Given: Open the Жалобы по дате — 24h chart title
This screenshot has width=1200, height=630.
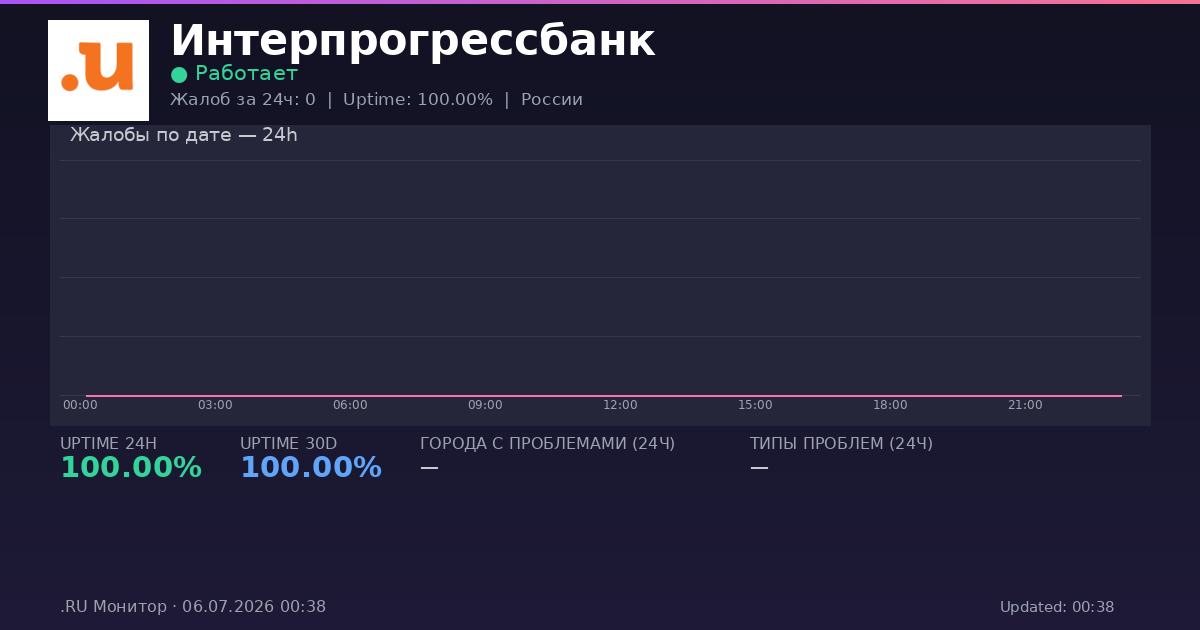Looking at the screenshot, I should tap(184, 135).
